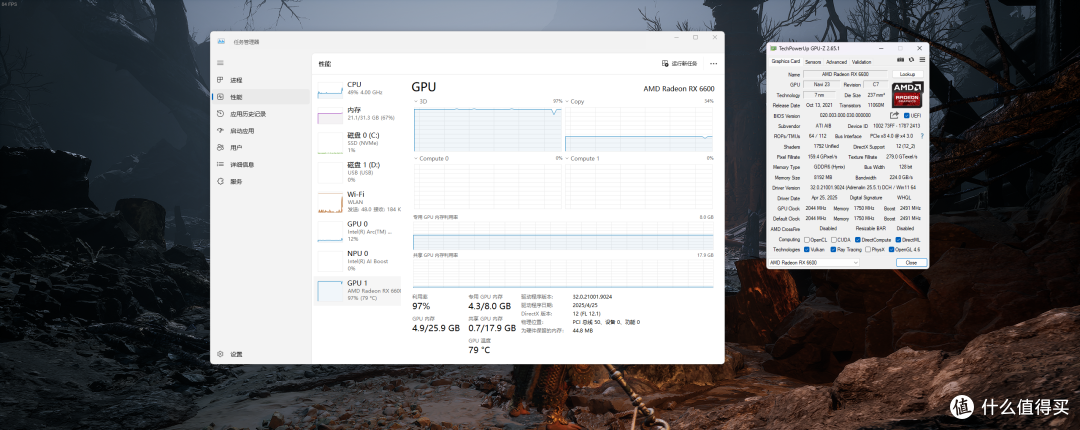Screen dimensions: 1080x430
Task: Open 服务 (Services) page in sidebar
Action: pyautogui.click(x=260, y=181)
